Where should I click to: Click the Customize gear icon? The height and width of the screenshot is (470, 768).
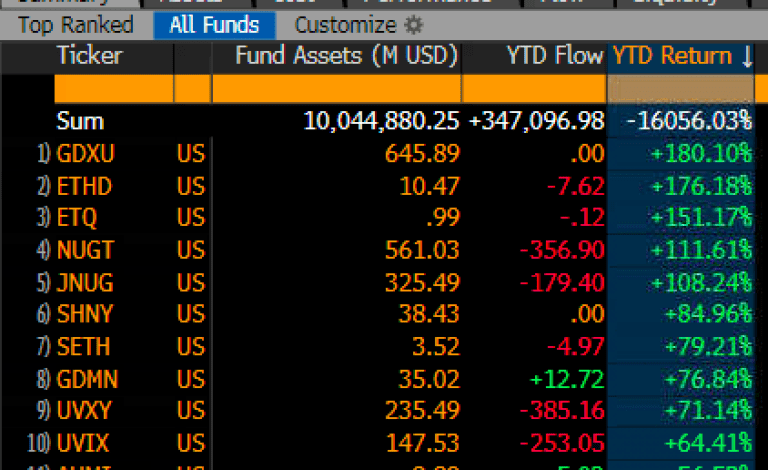tap(414, 26)
